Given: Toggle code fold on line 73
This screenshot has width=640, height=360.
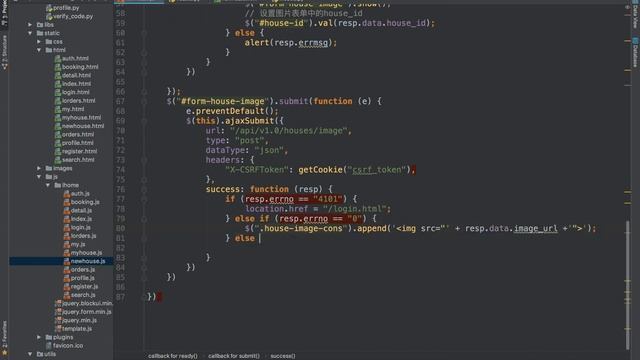Looking at the screenshot, I should (x=144, y=160).
